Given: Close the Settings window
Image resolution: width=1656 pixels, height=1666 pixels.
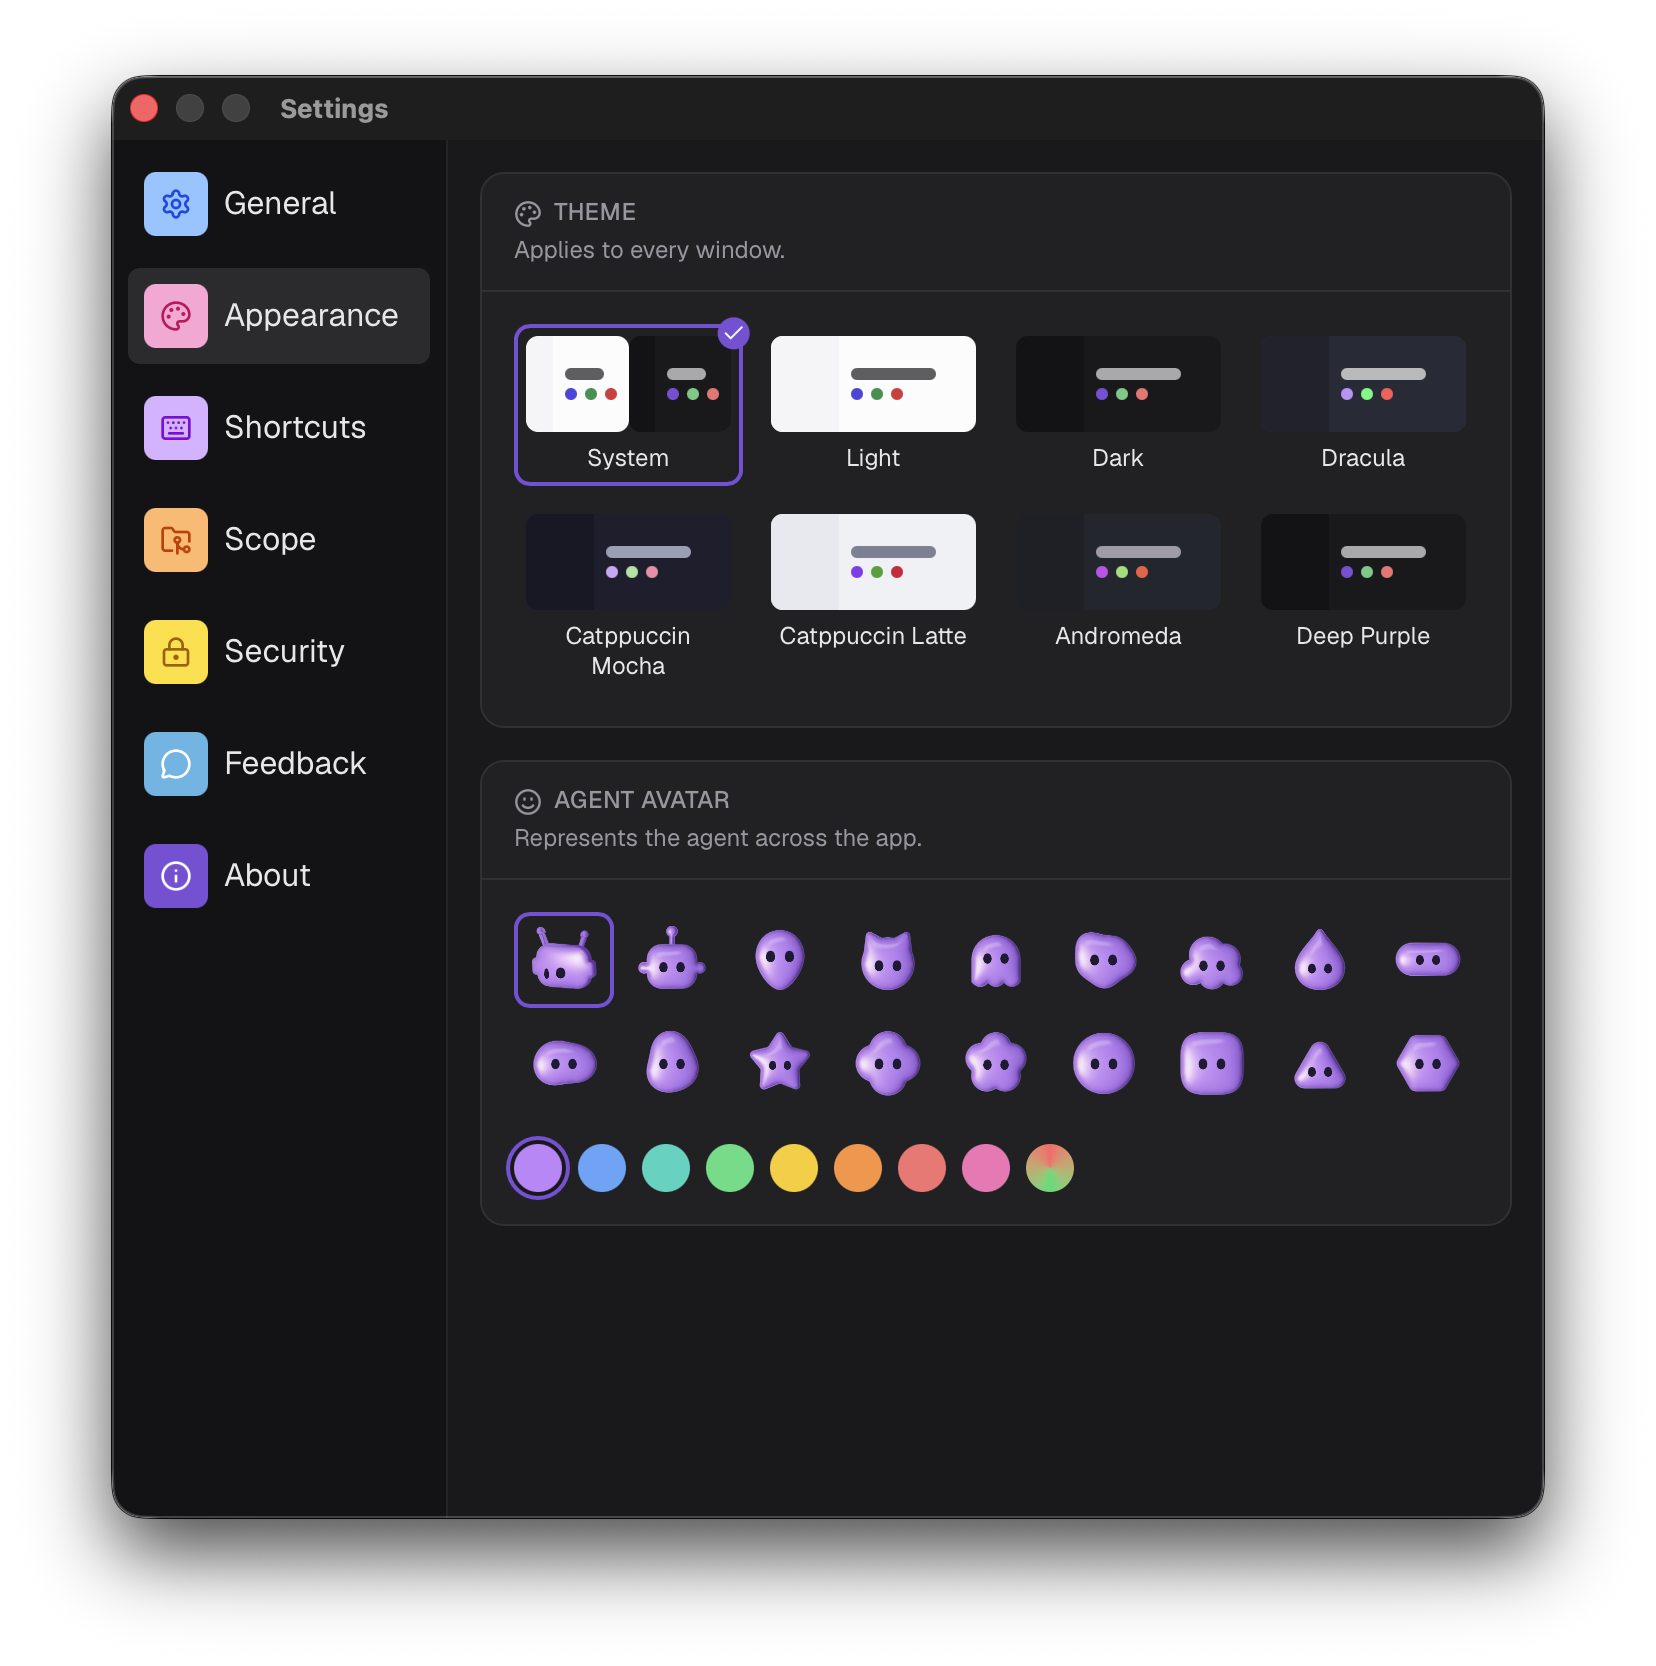Looking at the screenshot, I should 144,108.
